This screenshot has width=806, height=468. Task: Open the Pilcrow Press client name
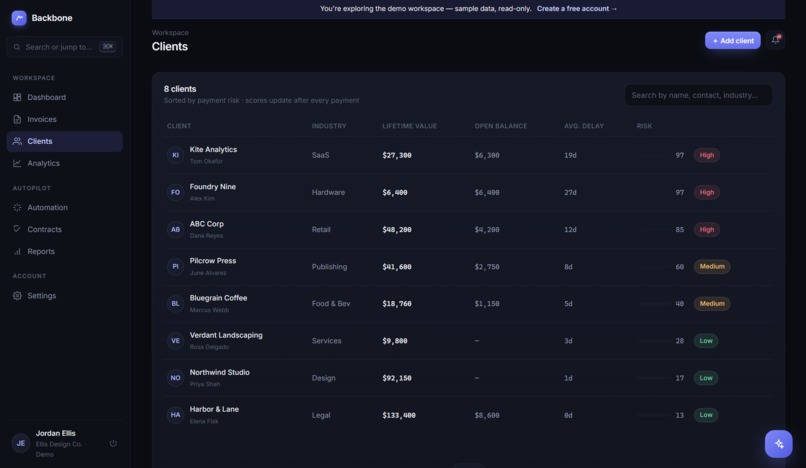tap(213, 261)
